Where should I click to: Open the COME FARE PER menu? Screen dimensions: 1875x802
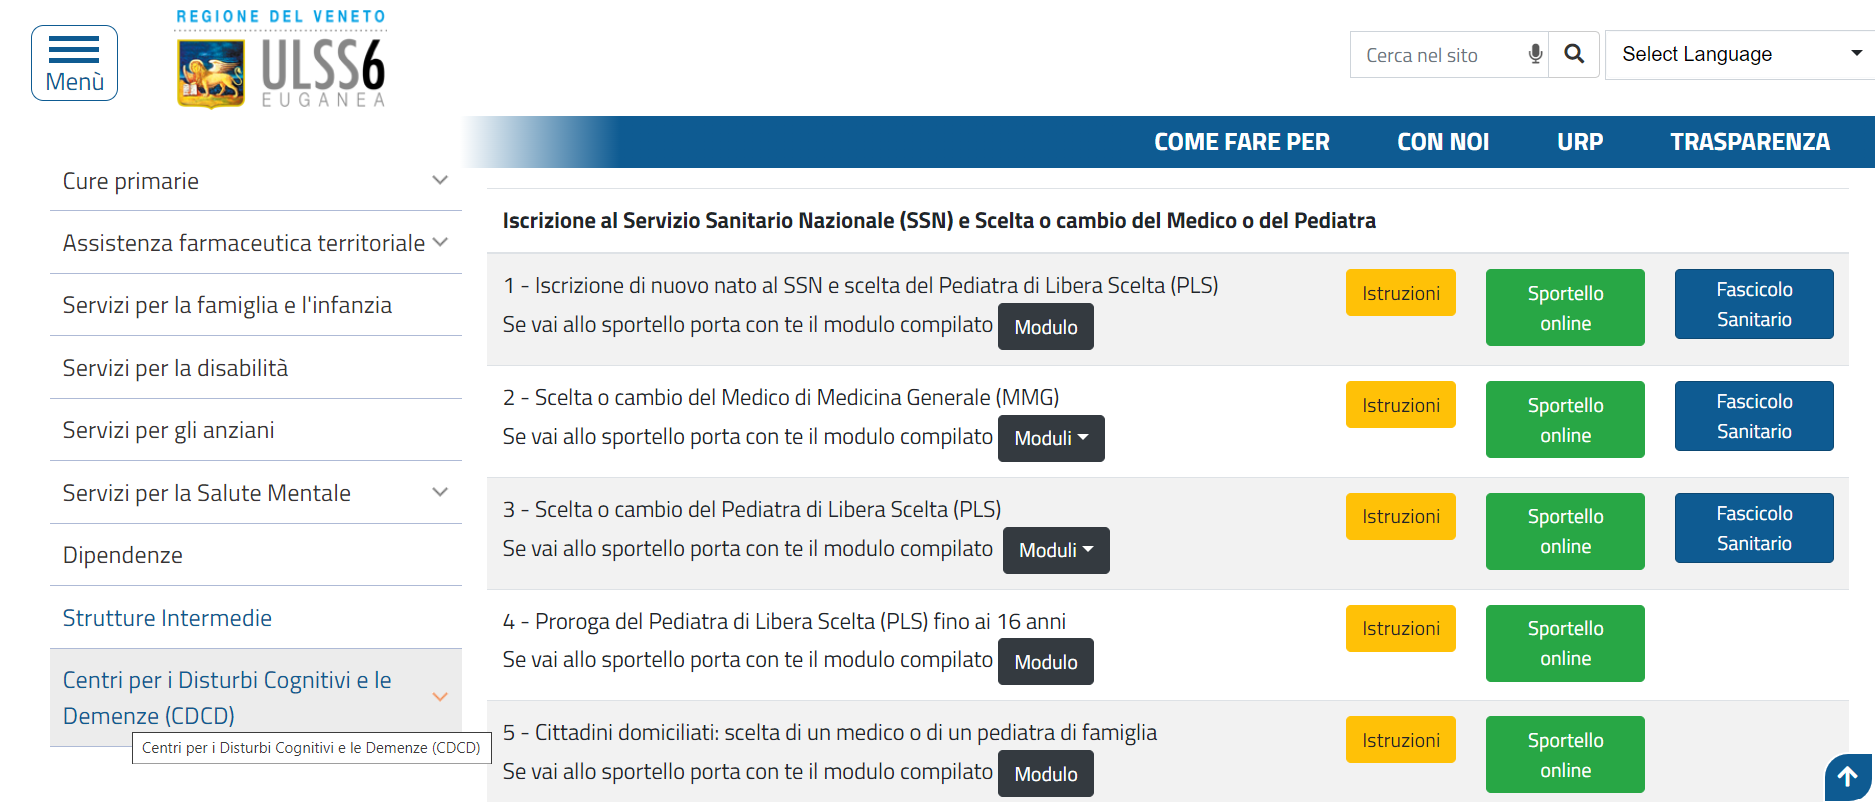click(x=1241, y=142)
